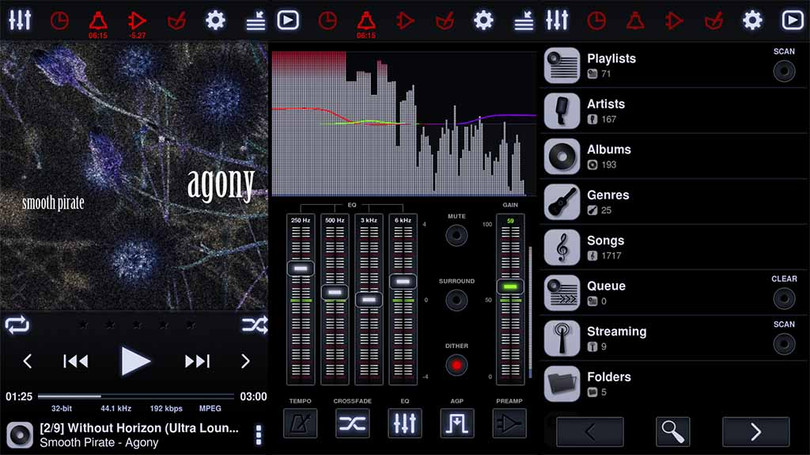
Task: Open the Genres category
Action: coord(608,202)
